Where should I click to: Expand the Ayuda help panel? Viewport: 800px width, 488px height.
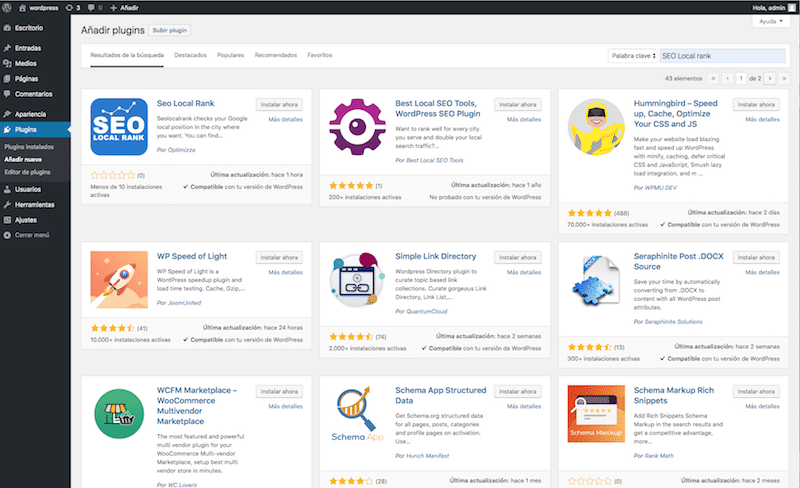[770, 21]
